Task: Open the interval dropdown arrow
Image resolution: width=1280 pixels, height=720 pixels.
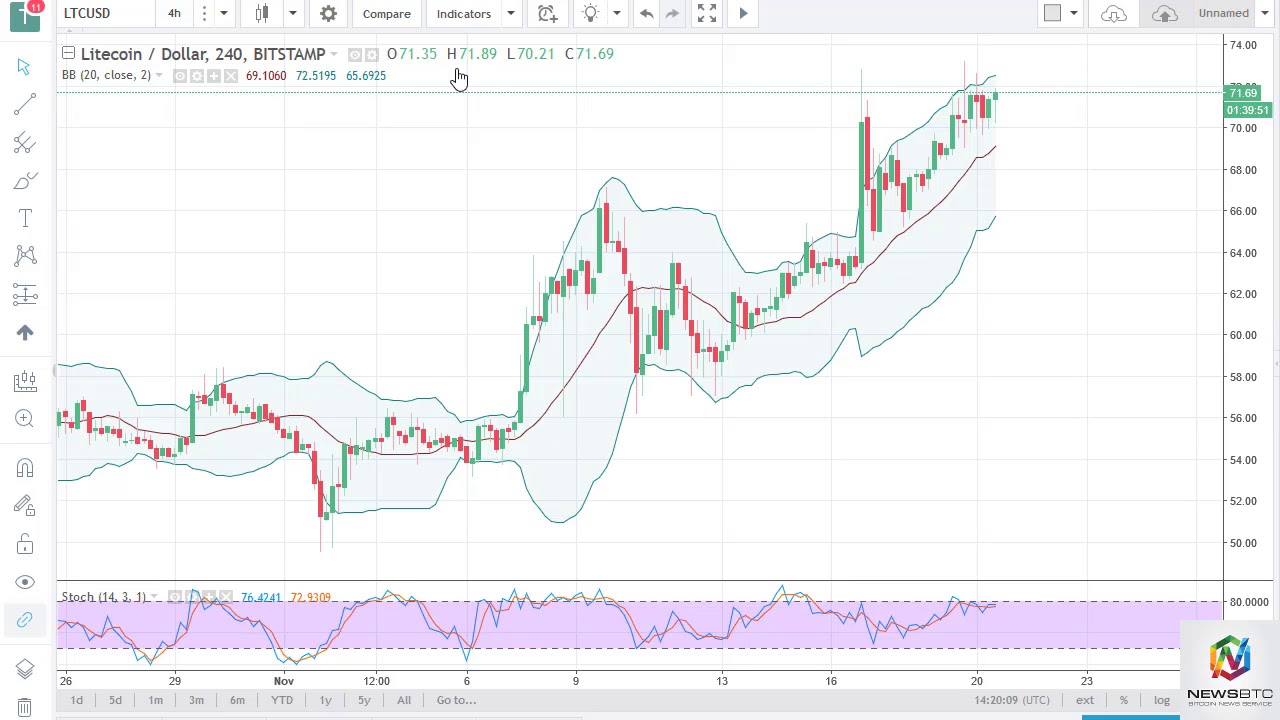Action: click(x=224, y=13)
